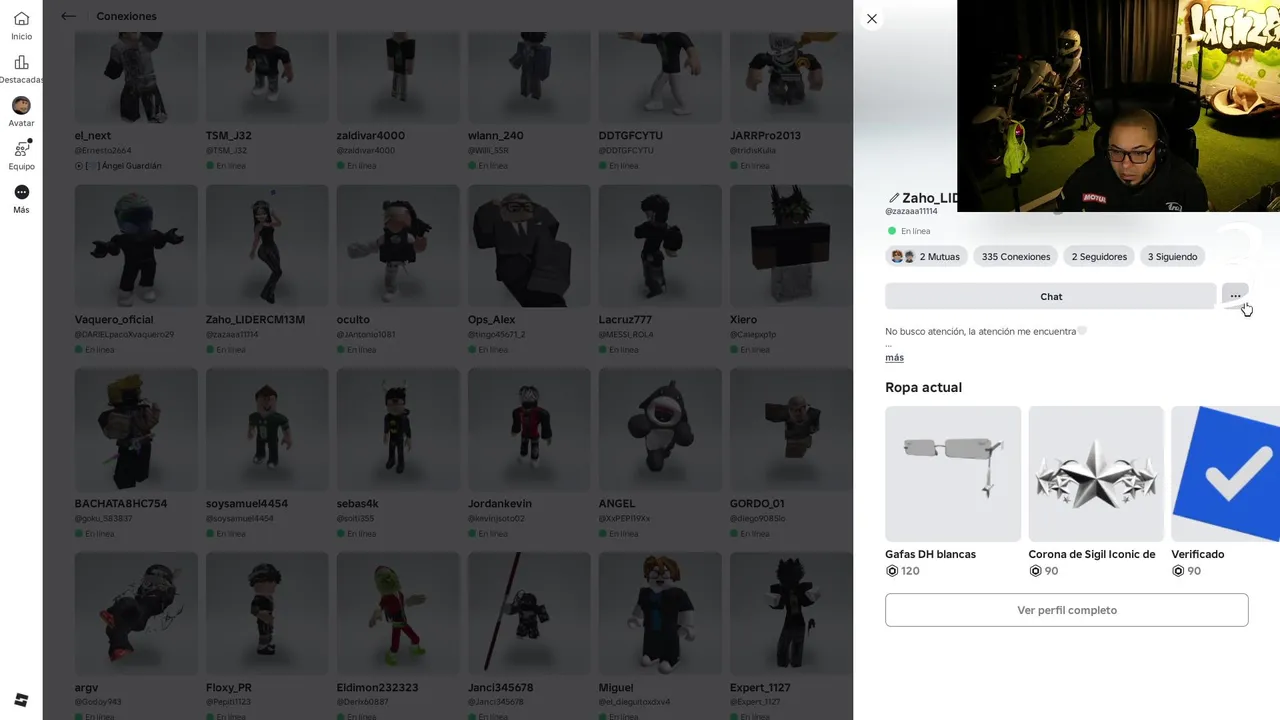Show the 2 Seguidores list
This screenshot has width=1280, height=720.
tap(1099, 257)
